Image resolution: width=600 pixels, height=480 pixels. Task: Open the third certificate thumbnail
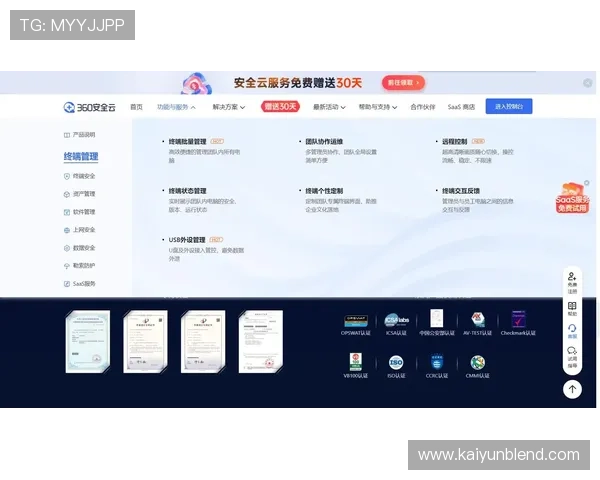tap(203, 341)
